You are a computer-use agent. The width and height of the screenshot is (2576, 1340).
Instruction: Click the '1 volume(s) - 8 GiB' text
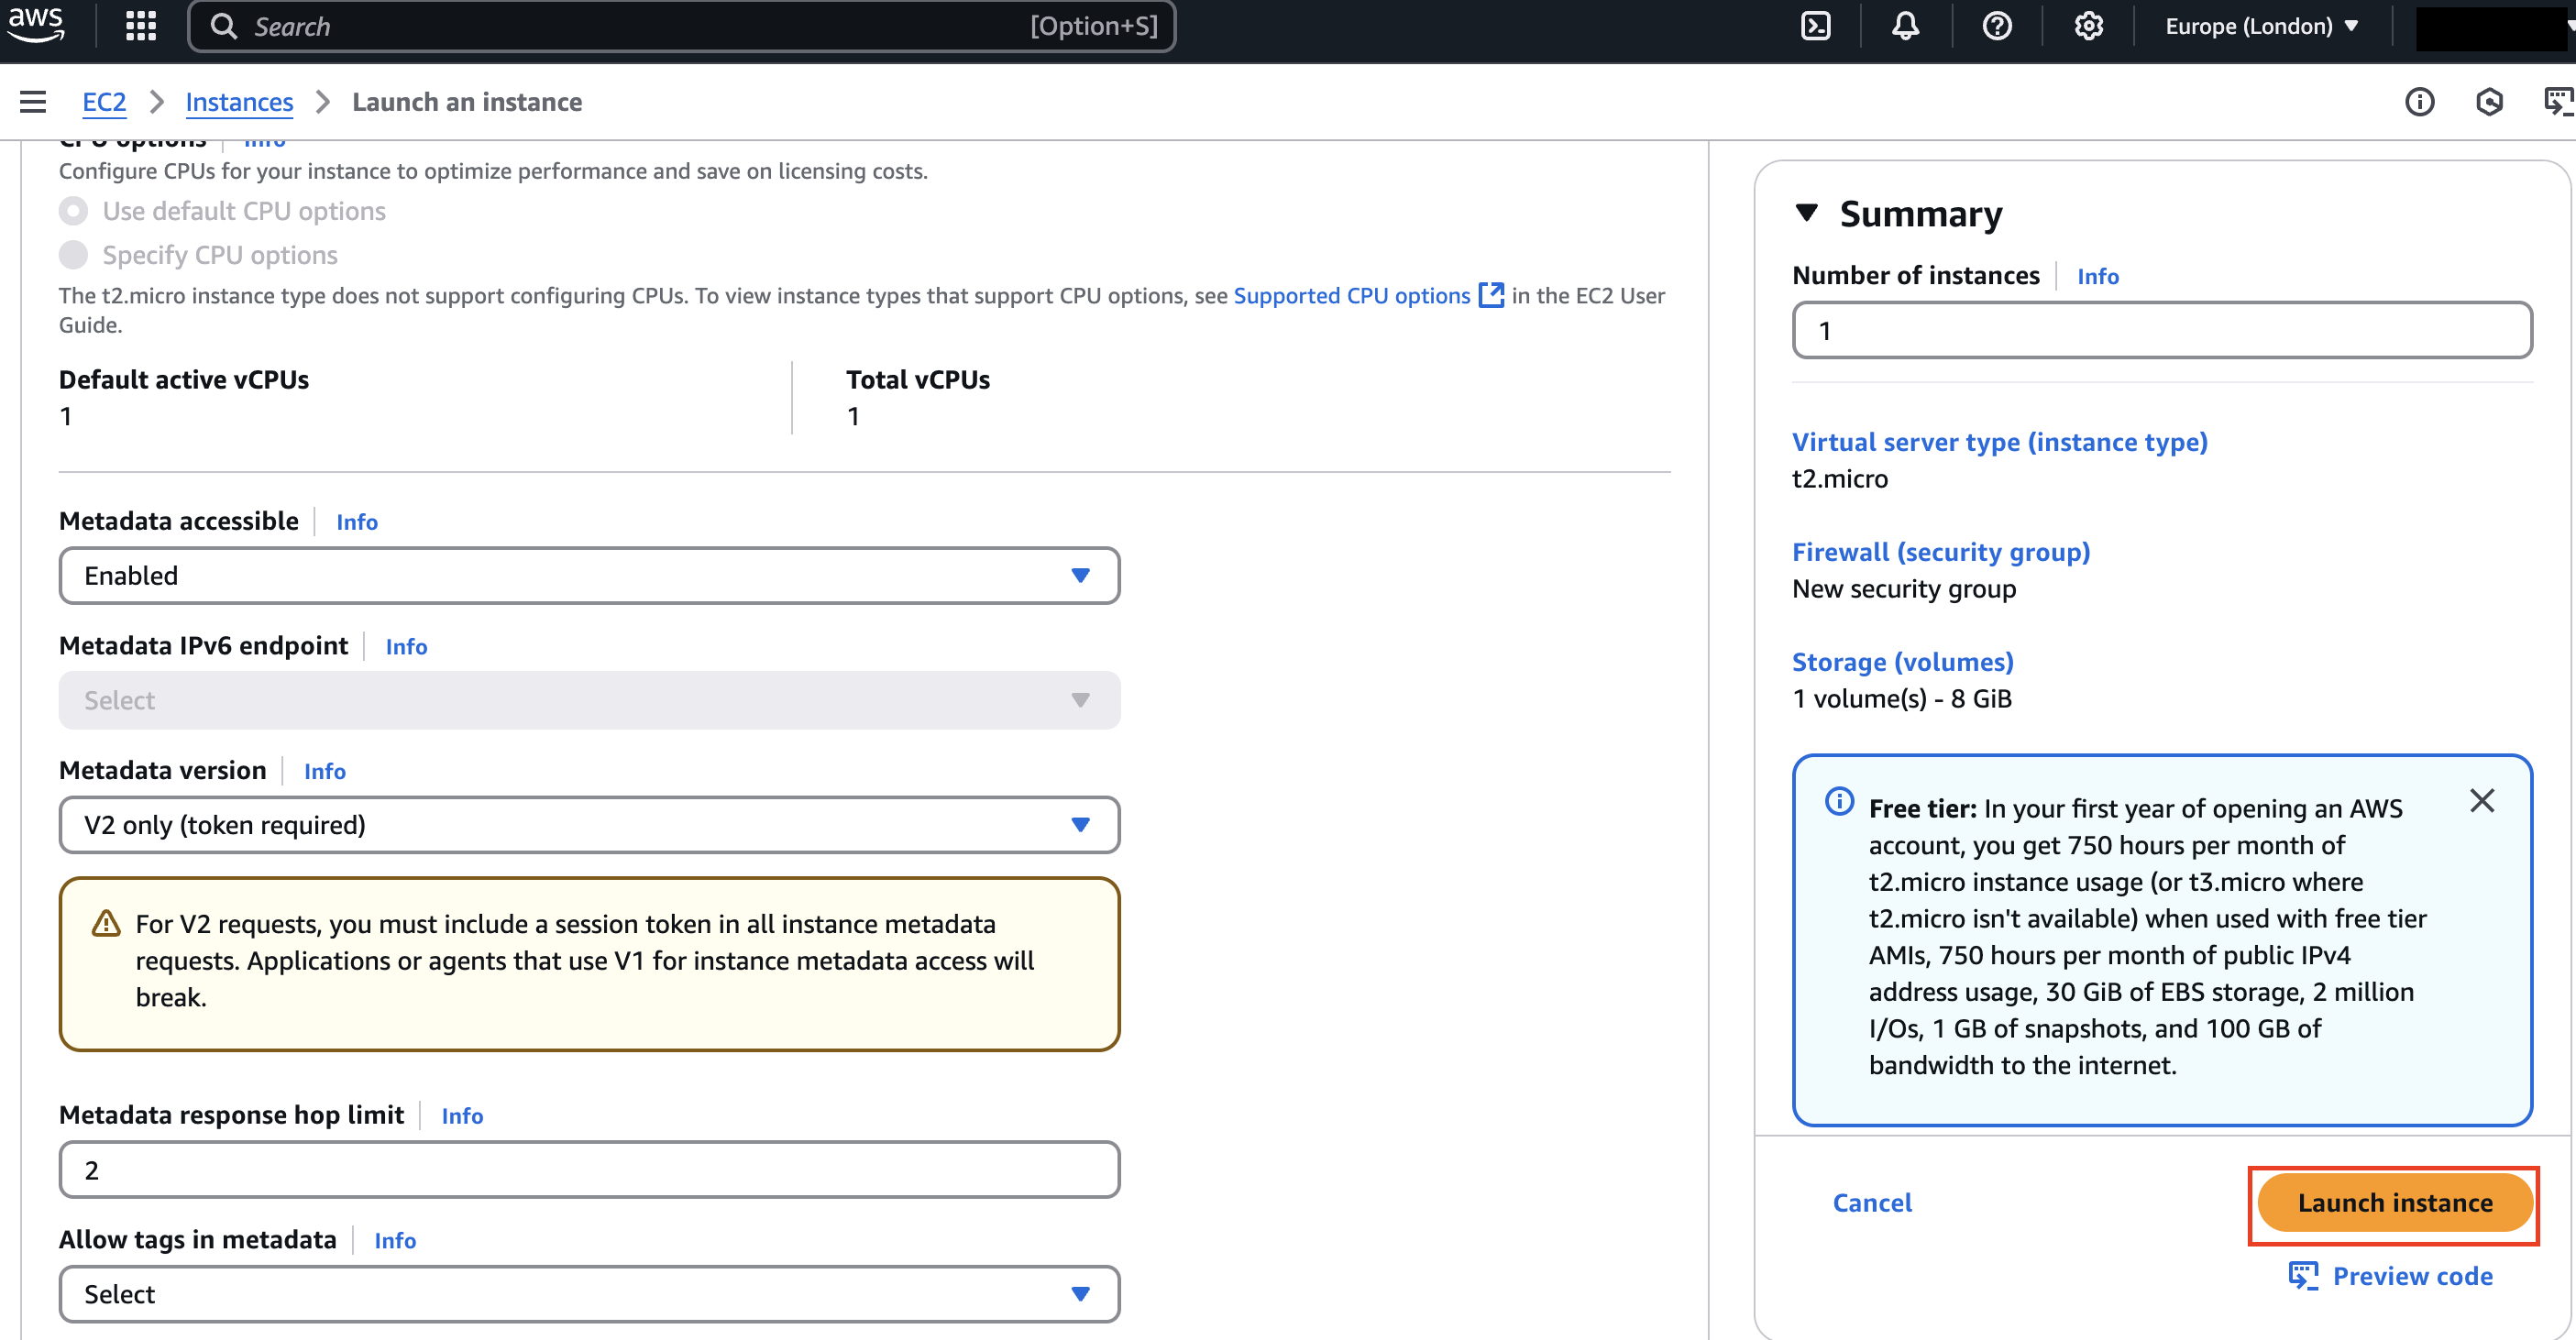pos(1901,698)
